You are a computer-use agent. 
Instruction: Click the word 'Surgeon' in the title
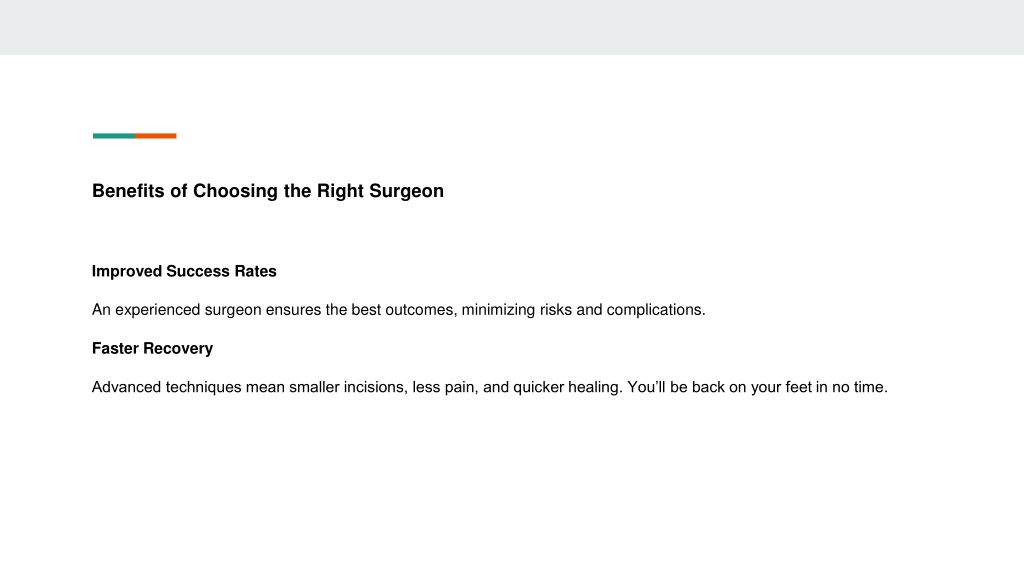406,191
